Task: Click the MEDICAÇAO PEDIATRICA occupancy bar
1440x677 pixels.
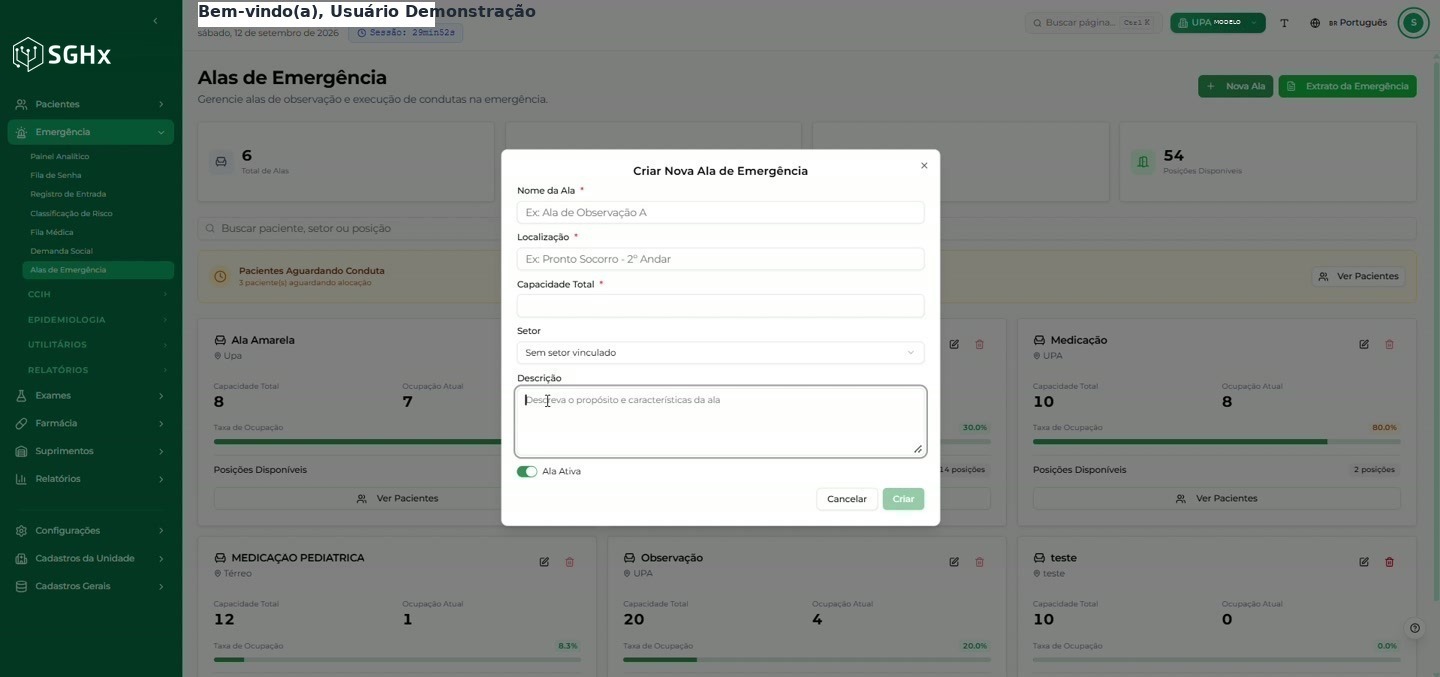Action: coord(397,660)
